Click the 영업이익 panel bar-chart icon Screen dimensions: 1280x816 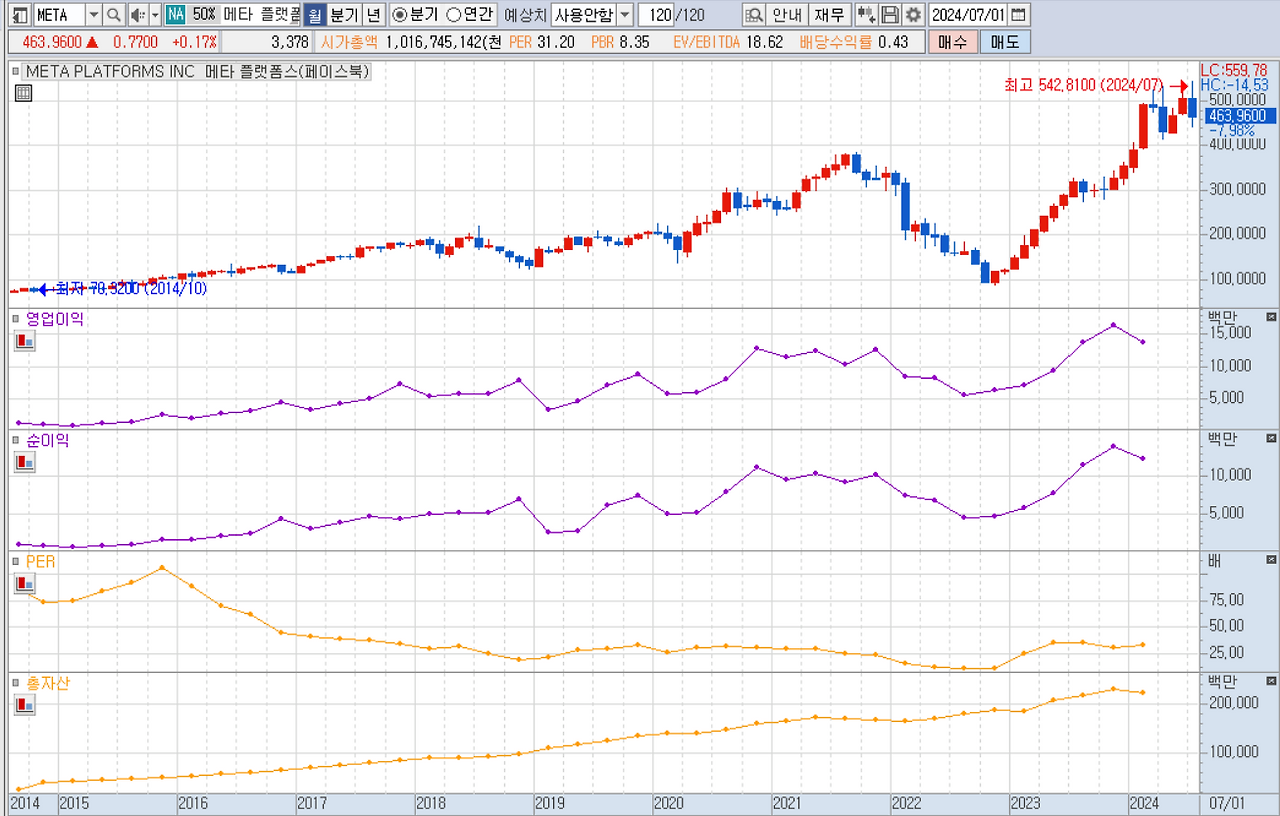24,341
